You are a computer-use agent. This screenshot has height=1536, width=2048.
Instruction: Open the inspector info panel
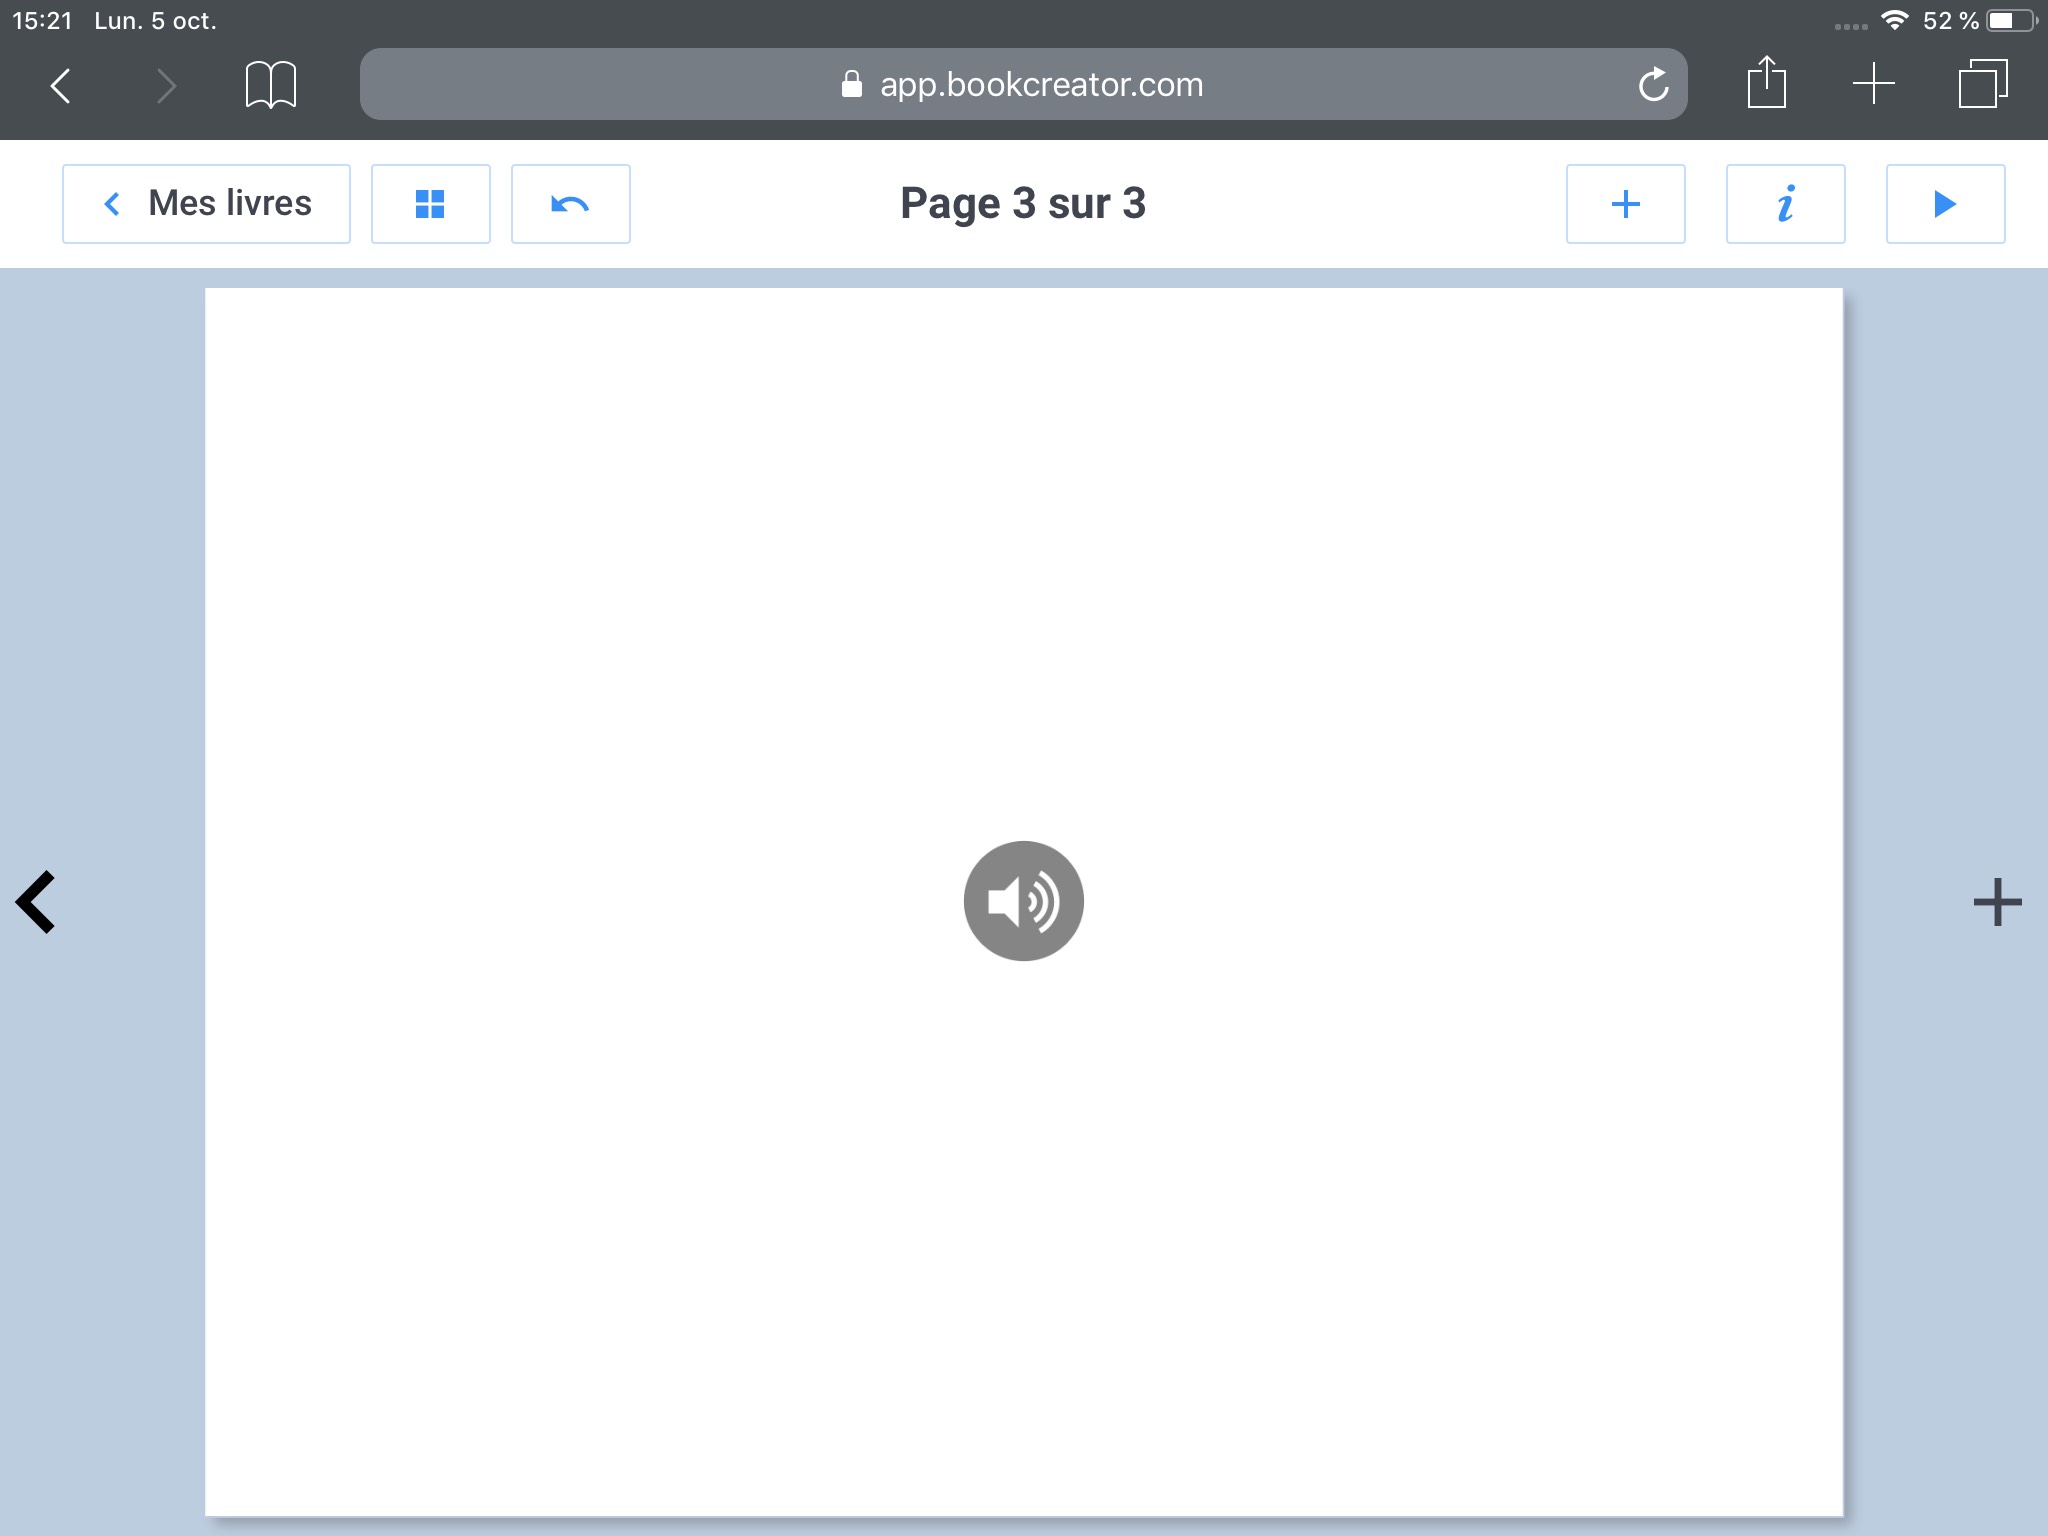(x=1785, y=204)
